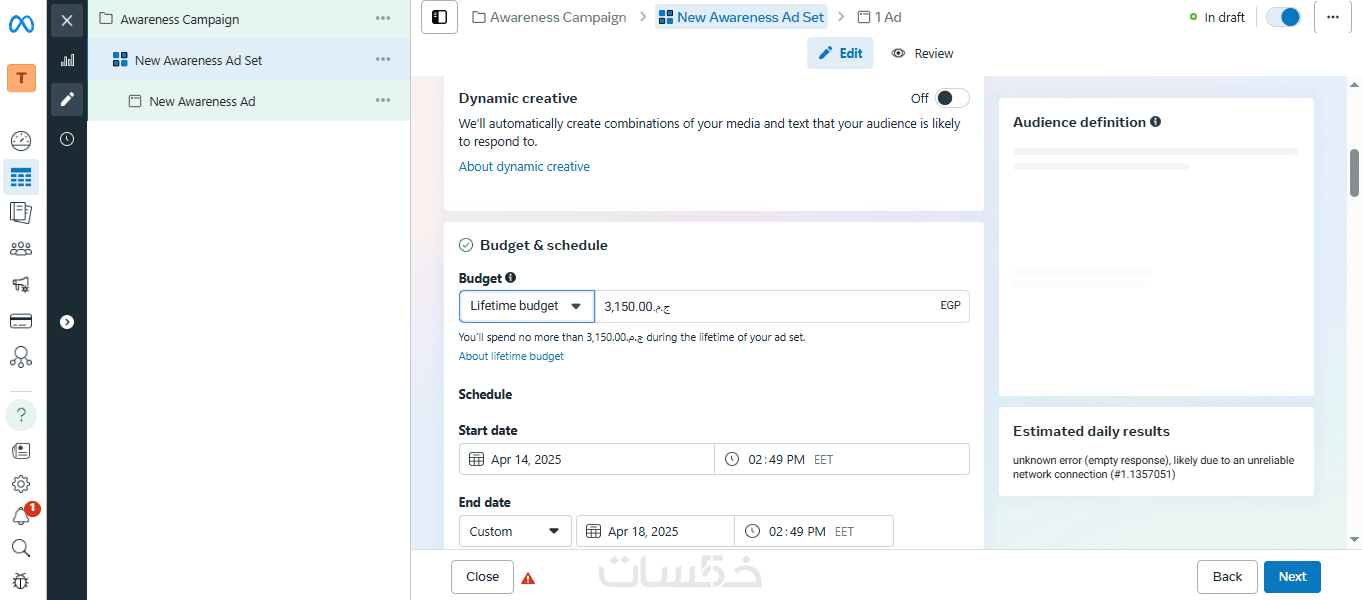Viewport: 1362px width, 600px height.
Task: Switch to the Review tab
Action: [922, 53]
